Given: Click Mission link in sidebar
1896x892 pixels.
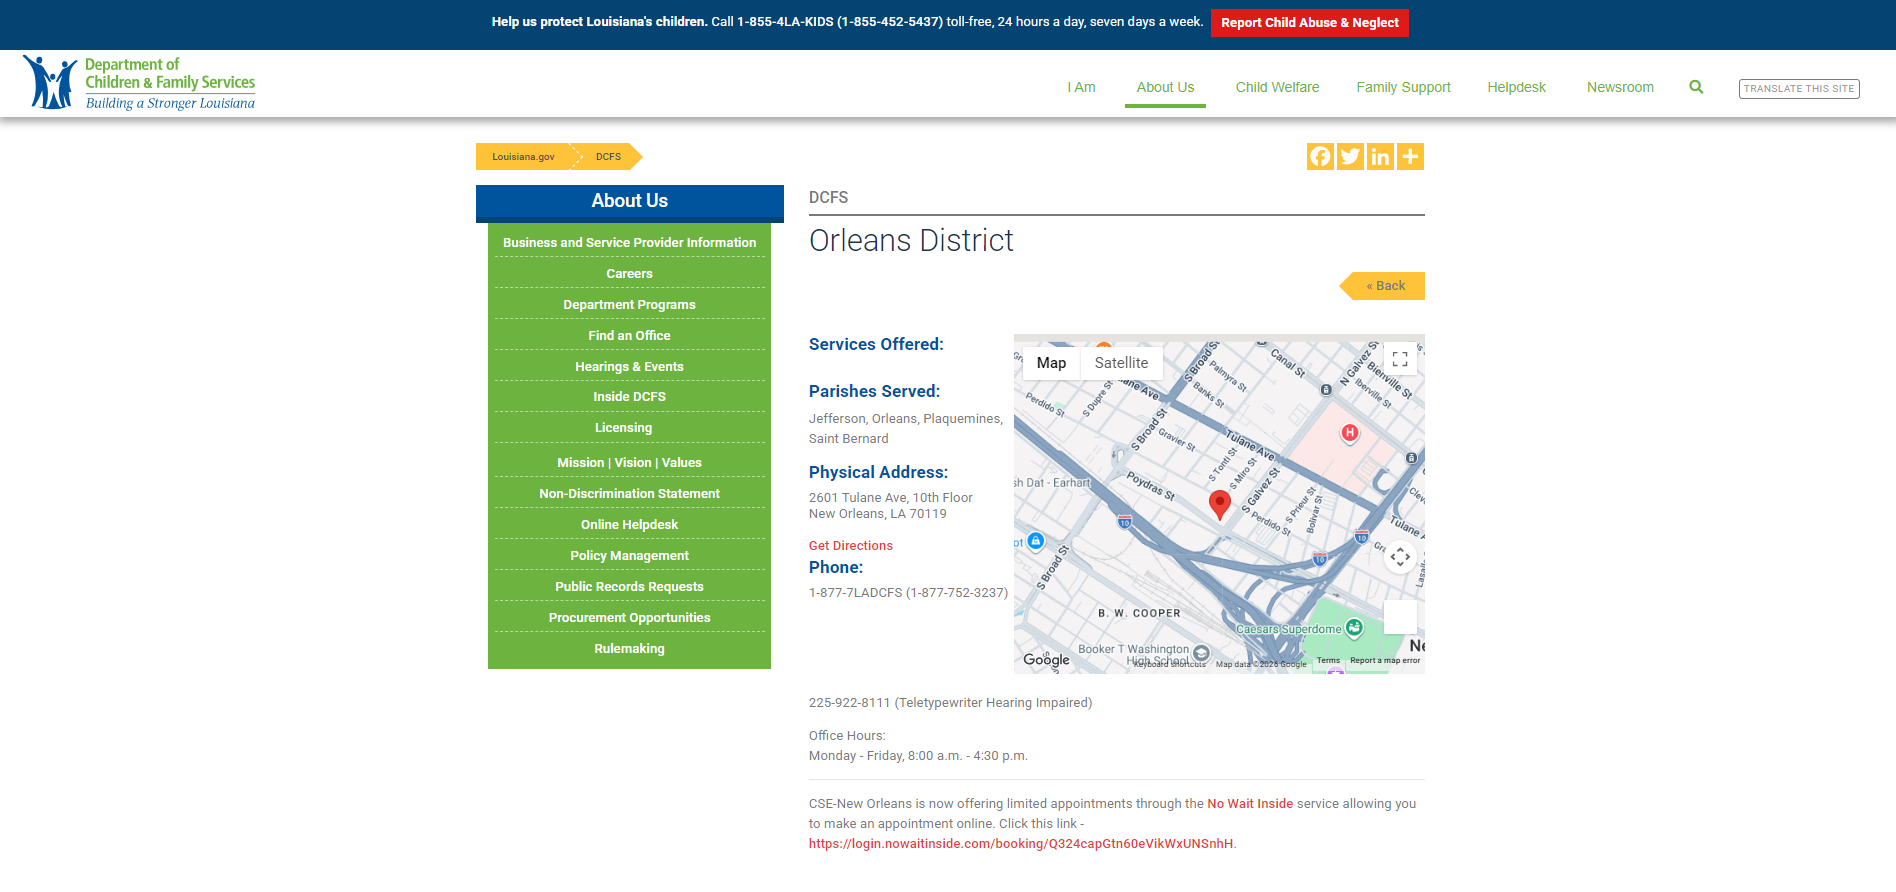Looking at the screenshot, I should pyautogui.click(x=581, y=463).
